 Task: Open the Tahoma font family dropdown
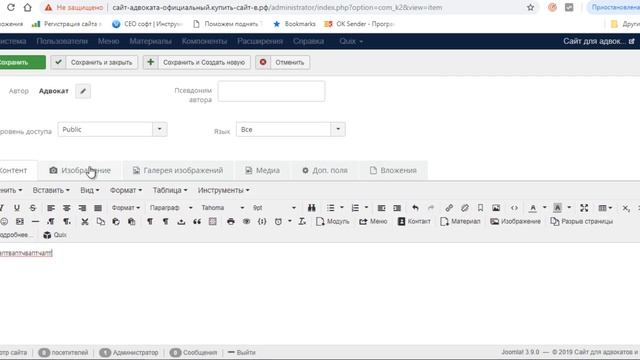coord(222,208)
